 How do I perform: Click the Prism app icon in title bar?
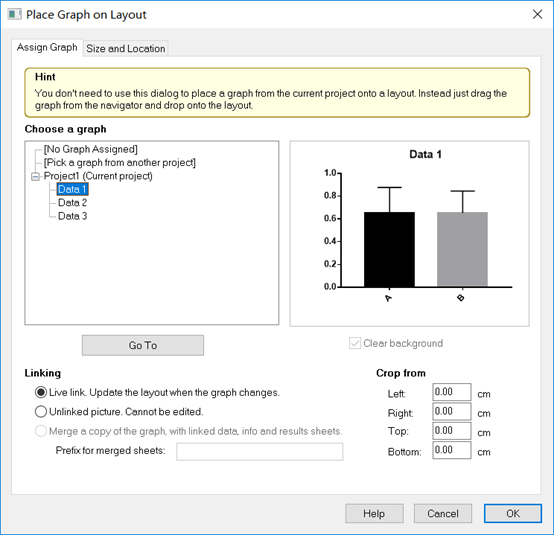coord(14,14)
